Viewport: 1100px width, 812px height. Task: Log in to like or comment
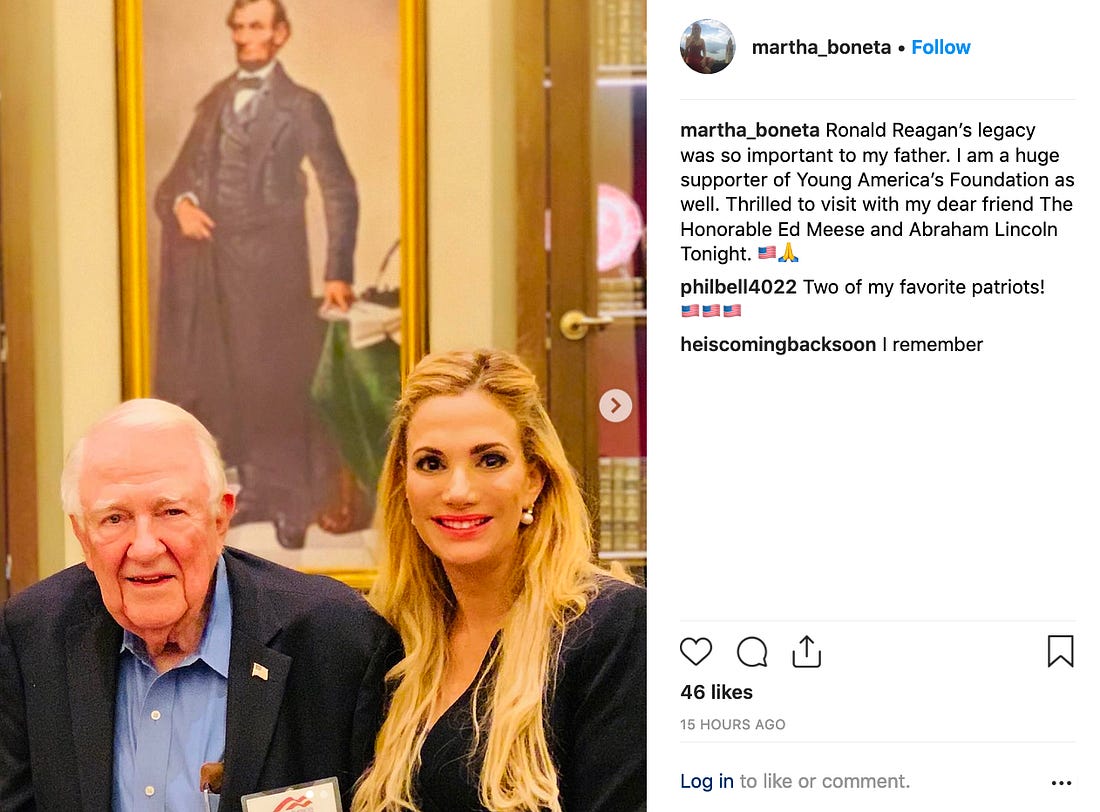(x=706, y=781)
